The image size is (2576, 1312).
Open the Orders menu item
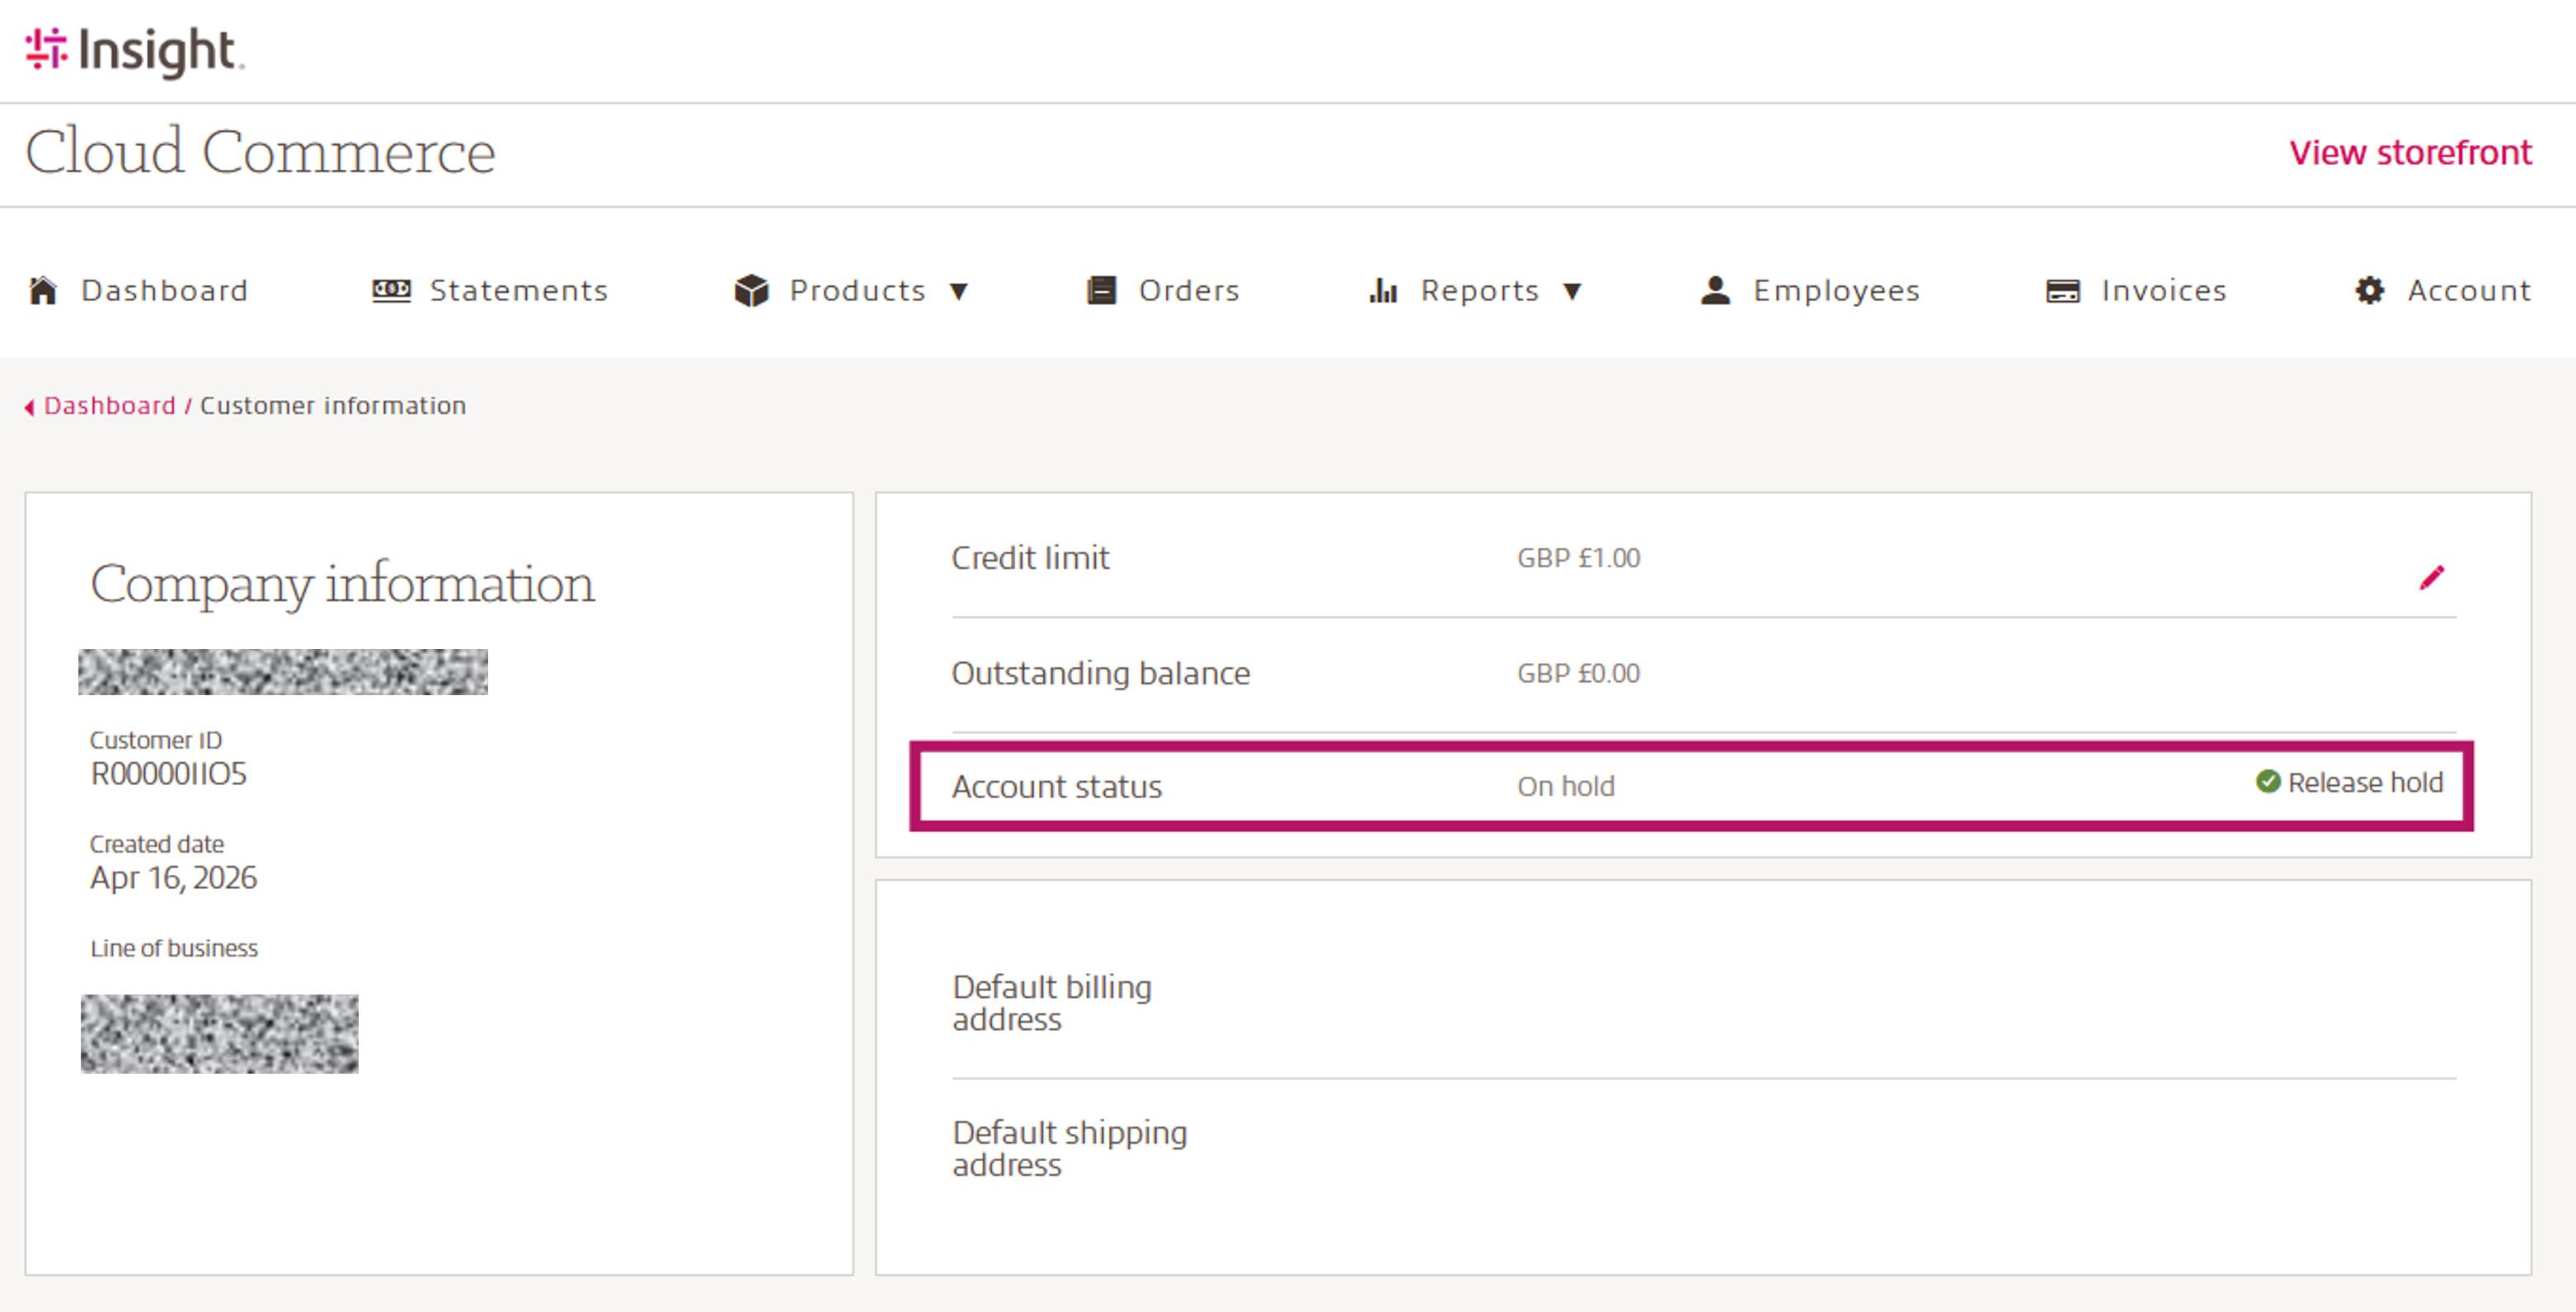1188,290
